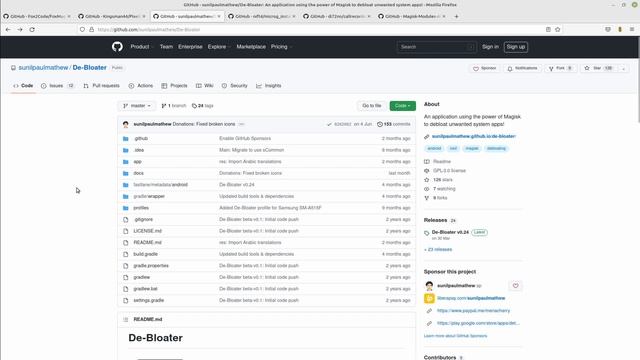Click the app folder icon

pyautogui.click(x=126, y=162)
